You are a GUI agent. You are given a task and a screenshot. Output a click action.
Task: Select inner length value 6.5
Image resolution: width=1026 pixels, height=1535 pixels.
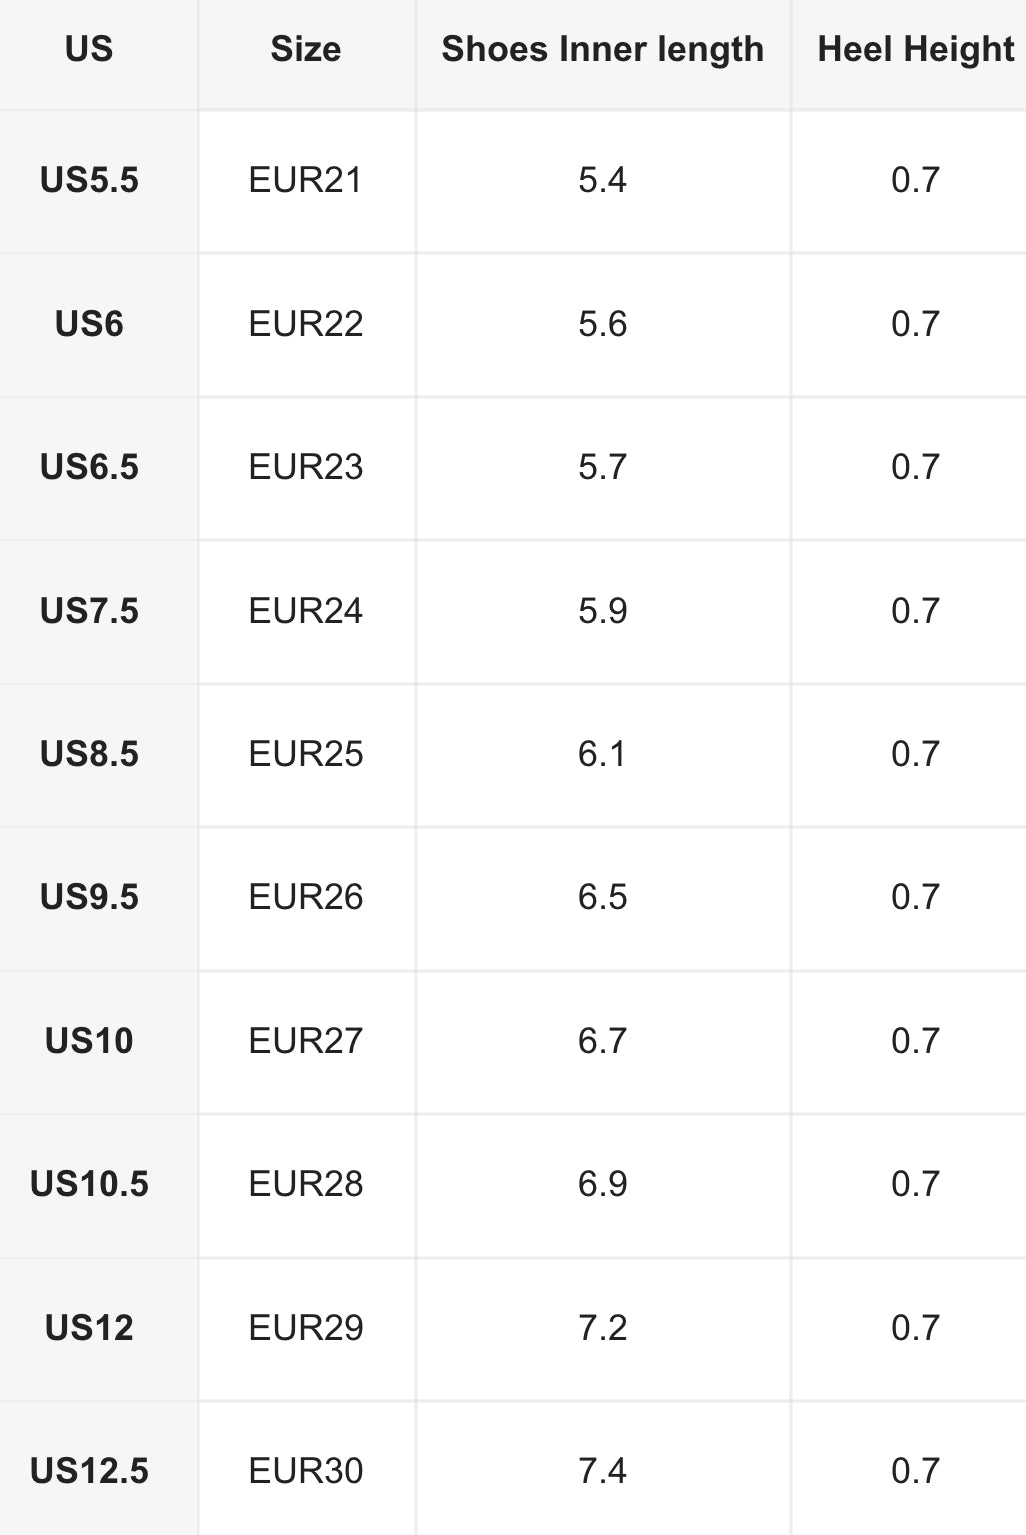tap(602, 897)
